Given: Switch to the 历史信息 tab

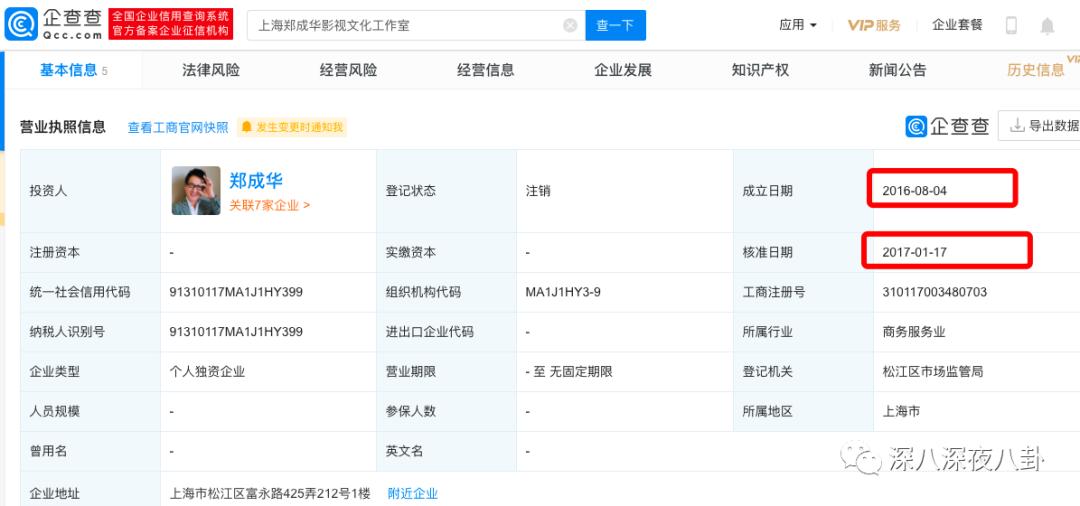Looking at the screenshot, I should pos(1035,70).
